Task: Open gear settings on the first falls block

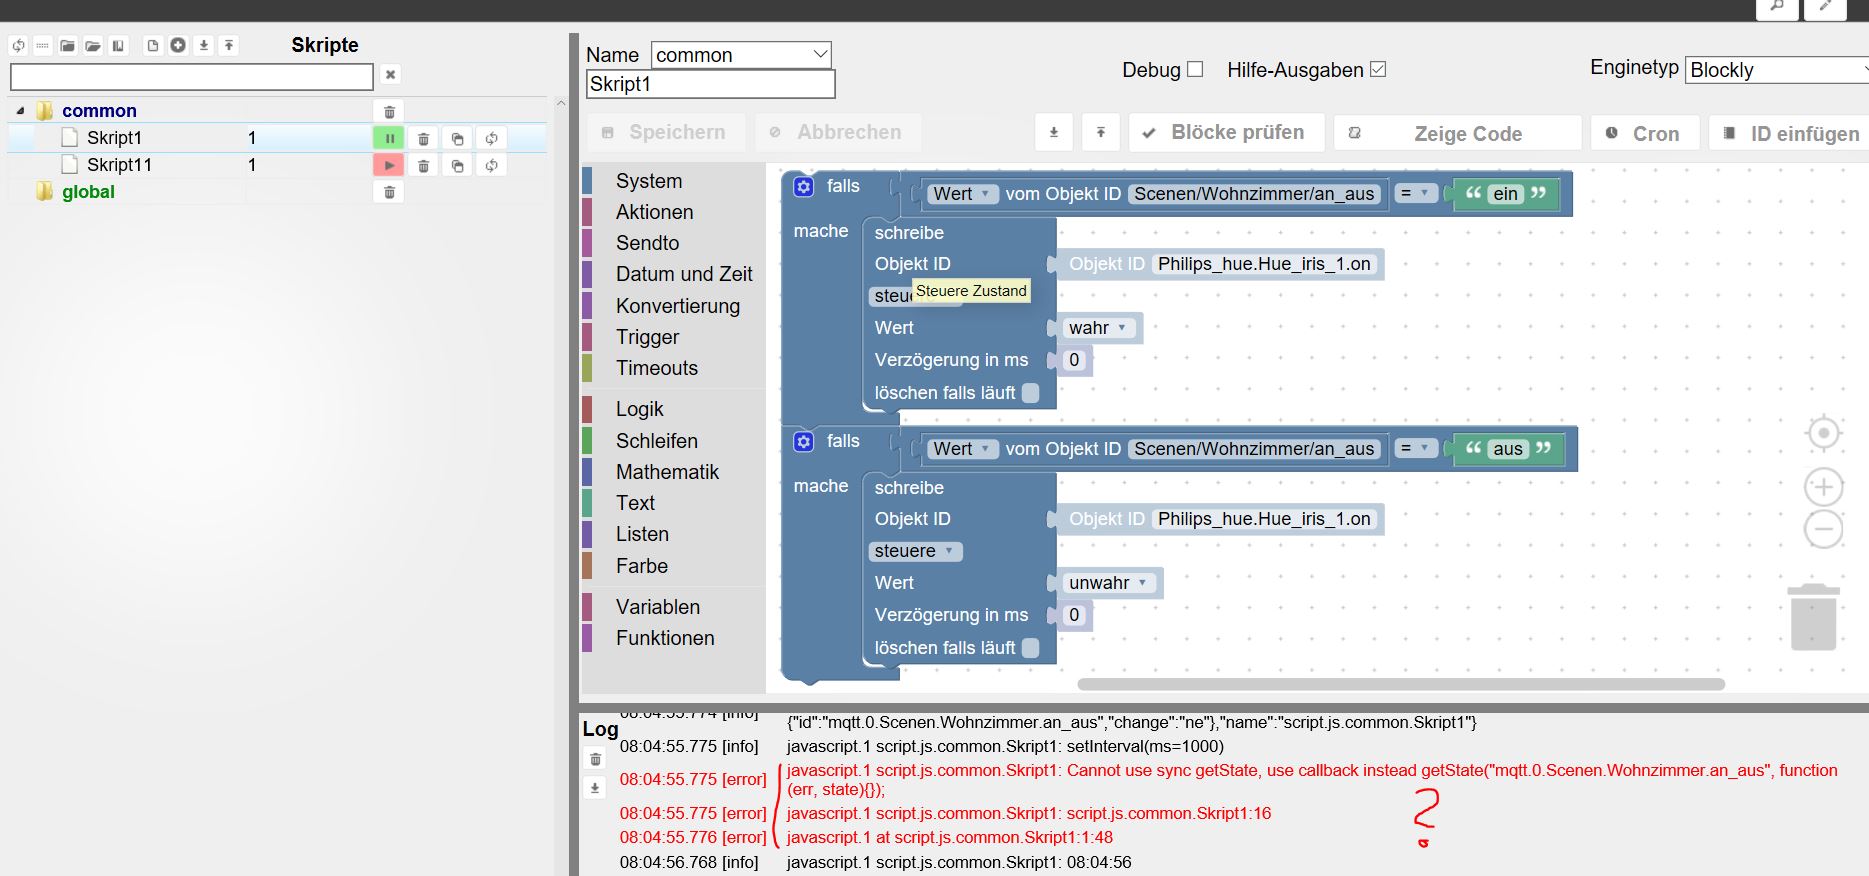Action: click(x=804, y=186)
